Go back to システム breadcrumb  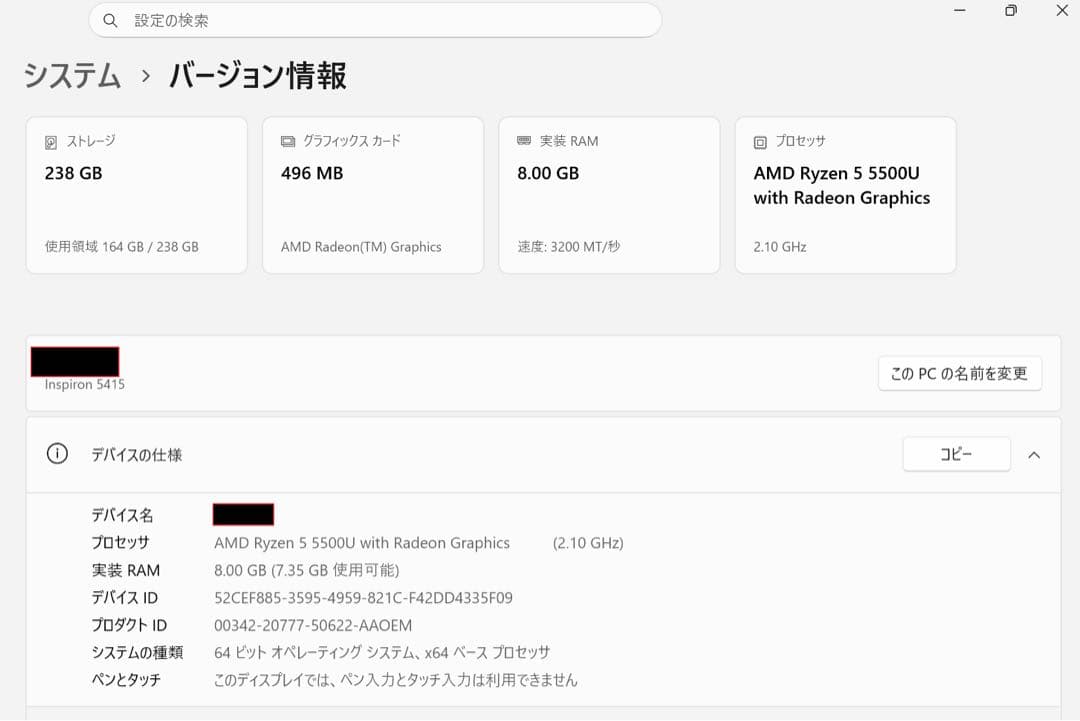pos(72,76)
